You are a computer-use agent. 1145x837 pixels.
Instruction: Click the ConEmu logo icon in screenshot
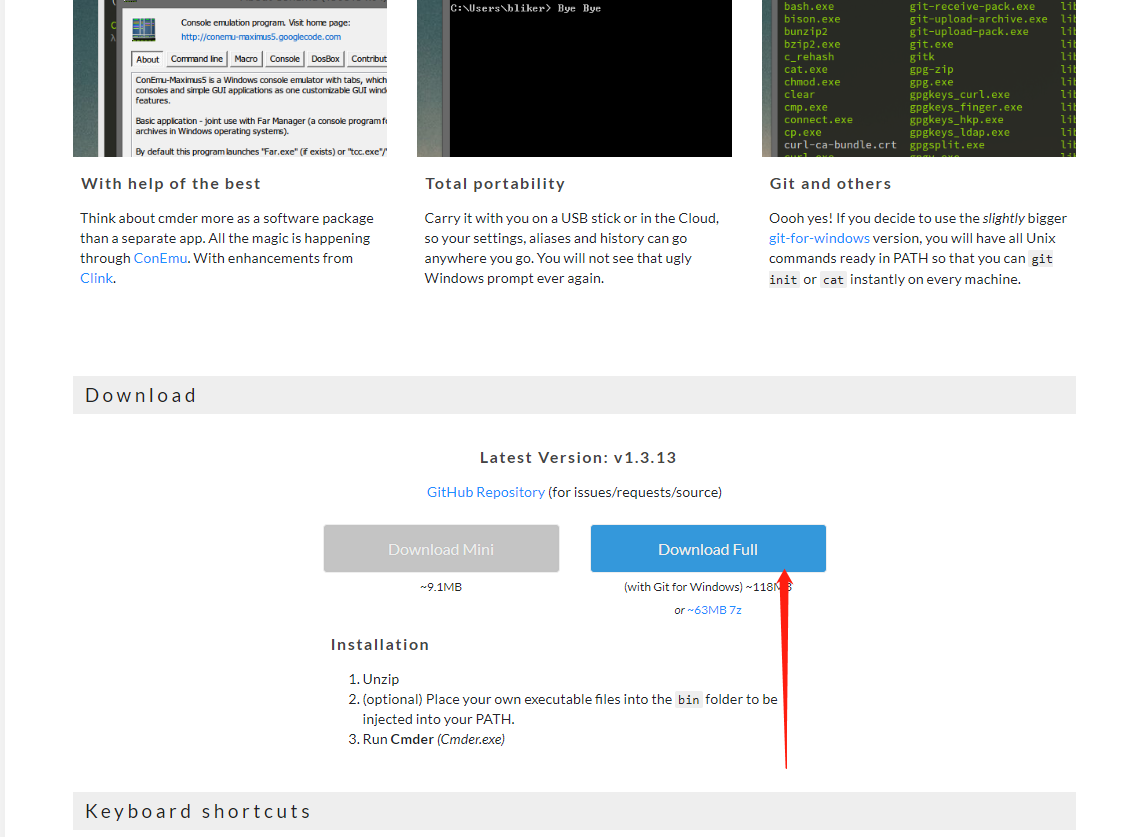pos(144,29)
